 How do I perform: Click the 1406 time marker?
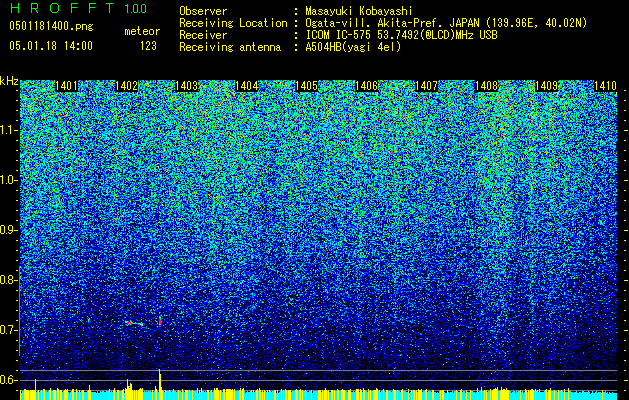(x=367, y=86)
